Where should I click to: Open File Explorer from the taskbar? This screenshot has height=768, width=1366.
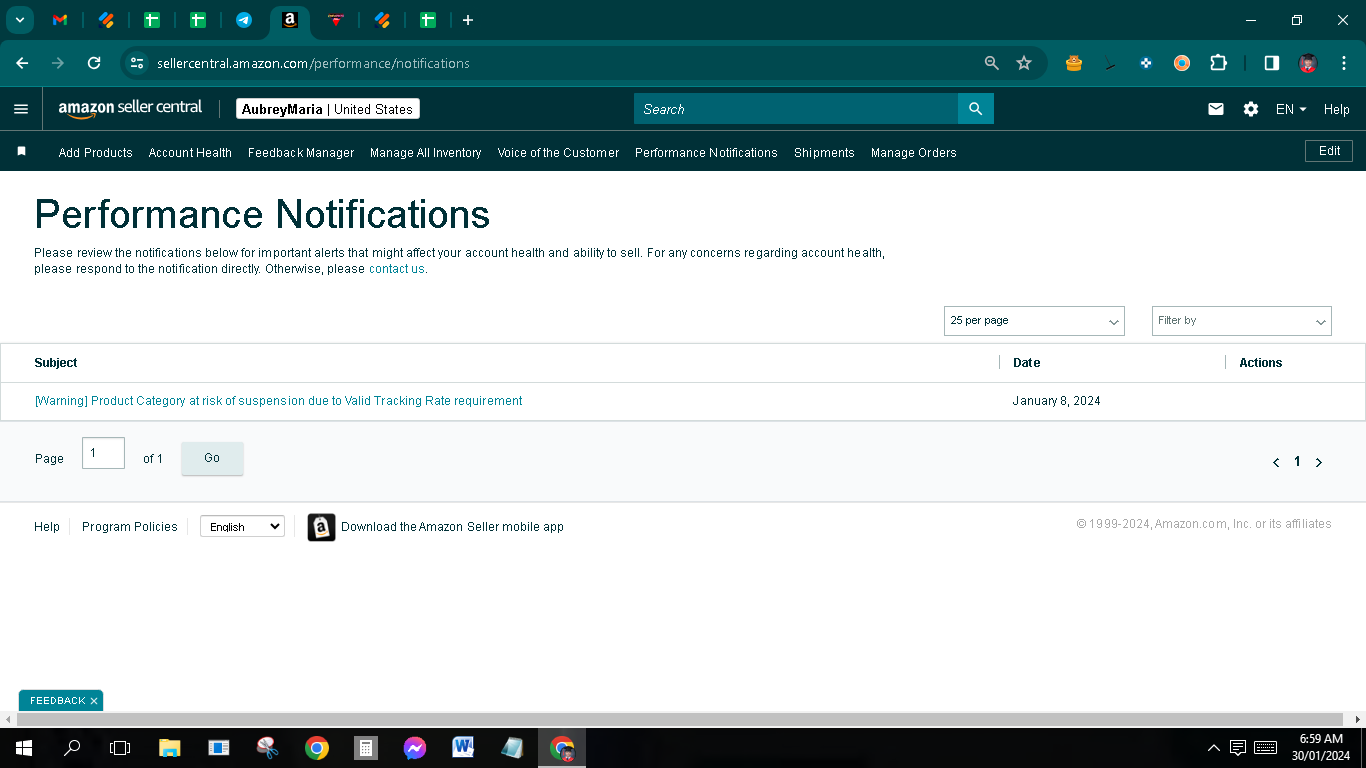[170, 748]
